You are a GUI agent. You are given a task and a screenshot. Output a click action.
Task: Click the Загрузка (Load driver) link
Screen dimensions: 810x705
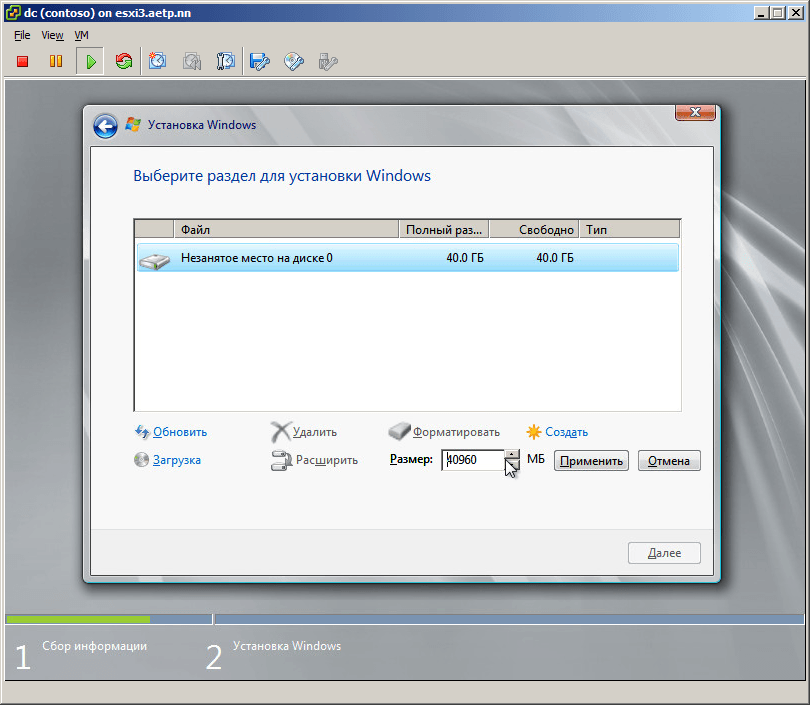pyautogui.click(x=167, y=460)
